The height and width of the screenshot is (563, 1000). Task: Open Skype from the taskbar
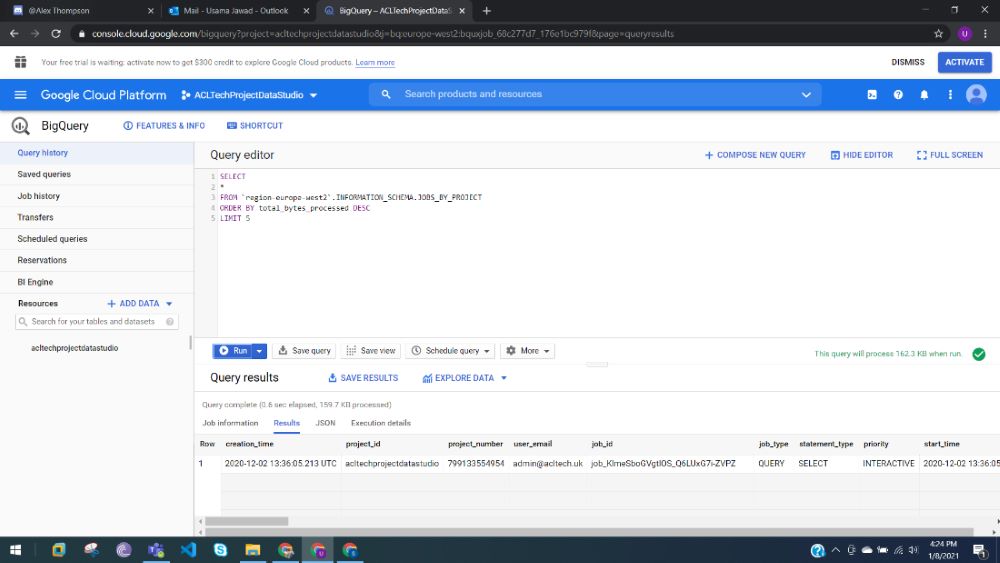point(221,550)
